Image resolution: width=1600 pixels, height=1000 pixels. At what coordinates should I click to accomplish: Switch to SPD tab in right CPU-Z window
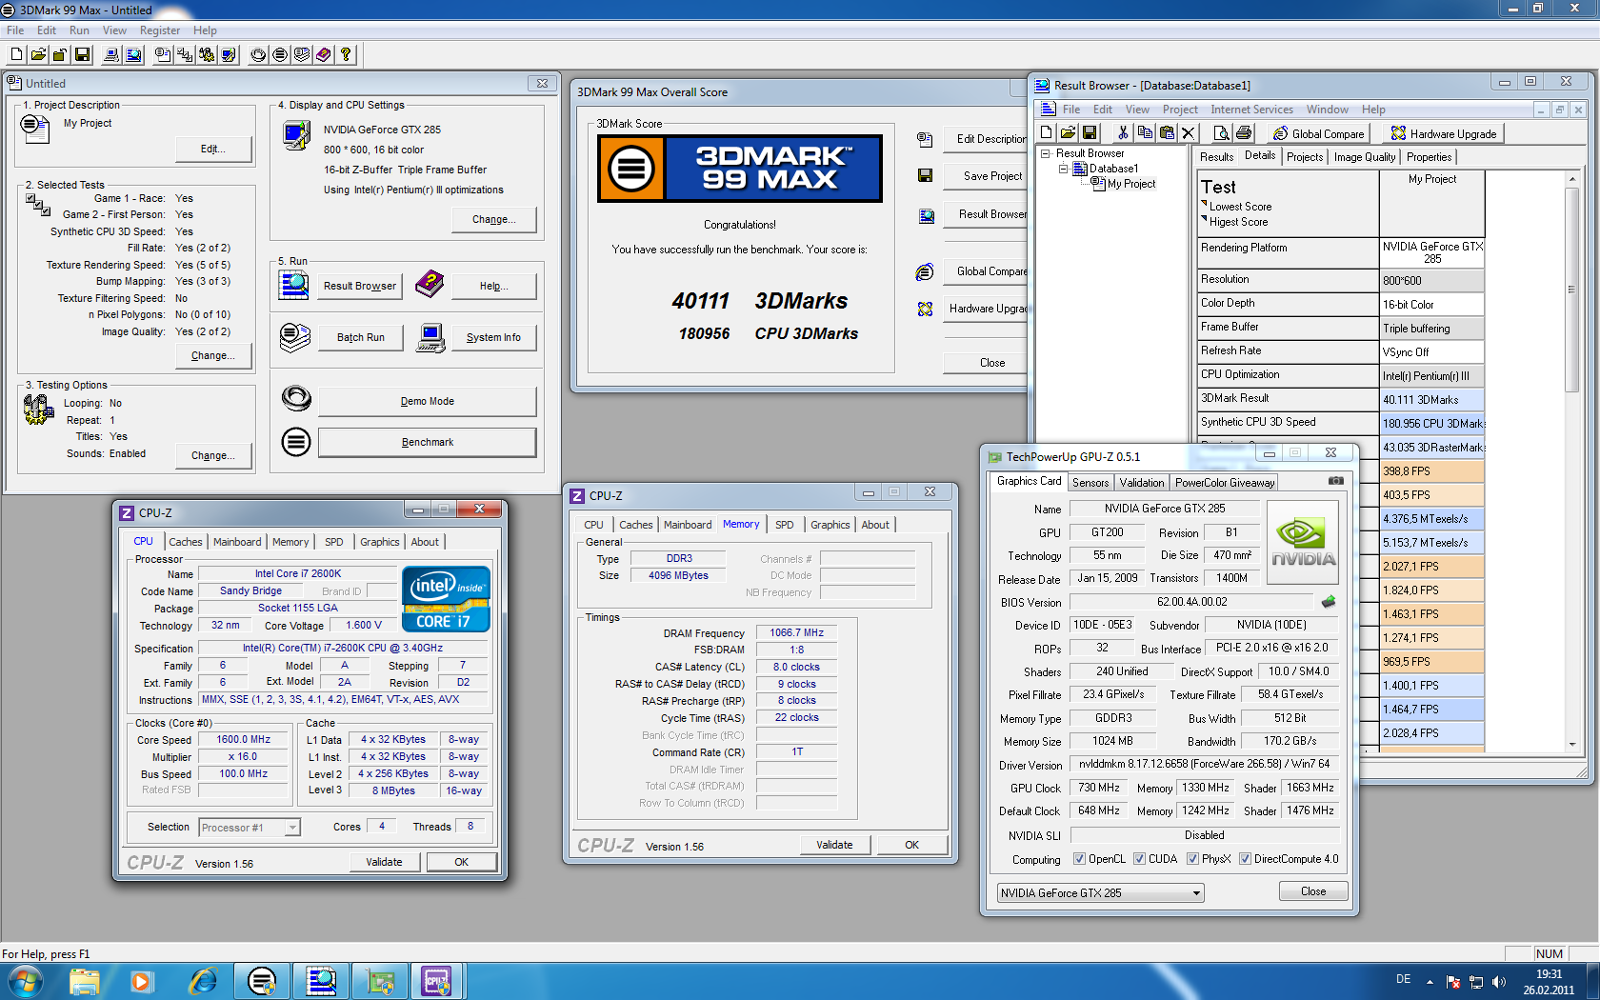pyautogui.click(x=784, y=525)
